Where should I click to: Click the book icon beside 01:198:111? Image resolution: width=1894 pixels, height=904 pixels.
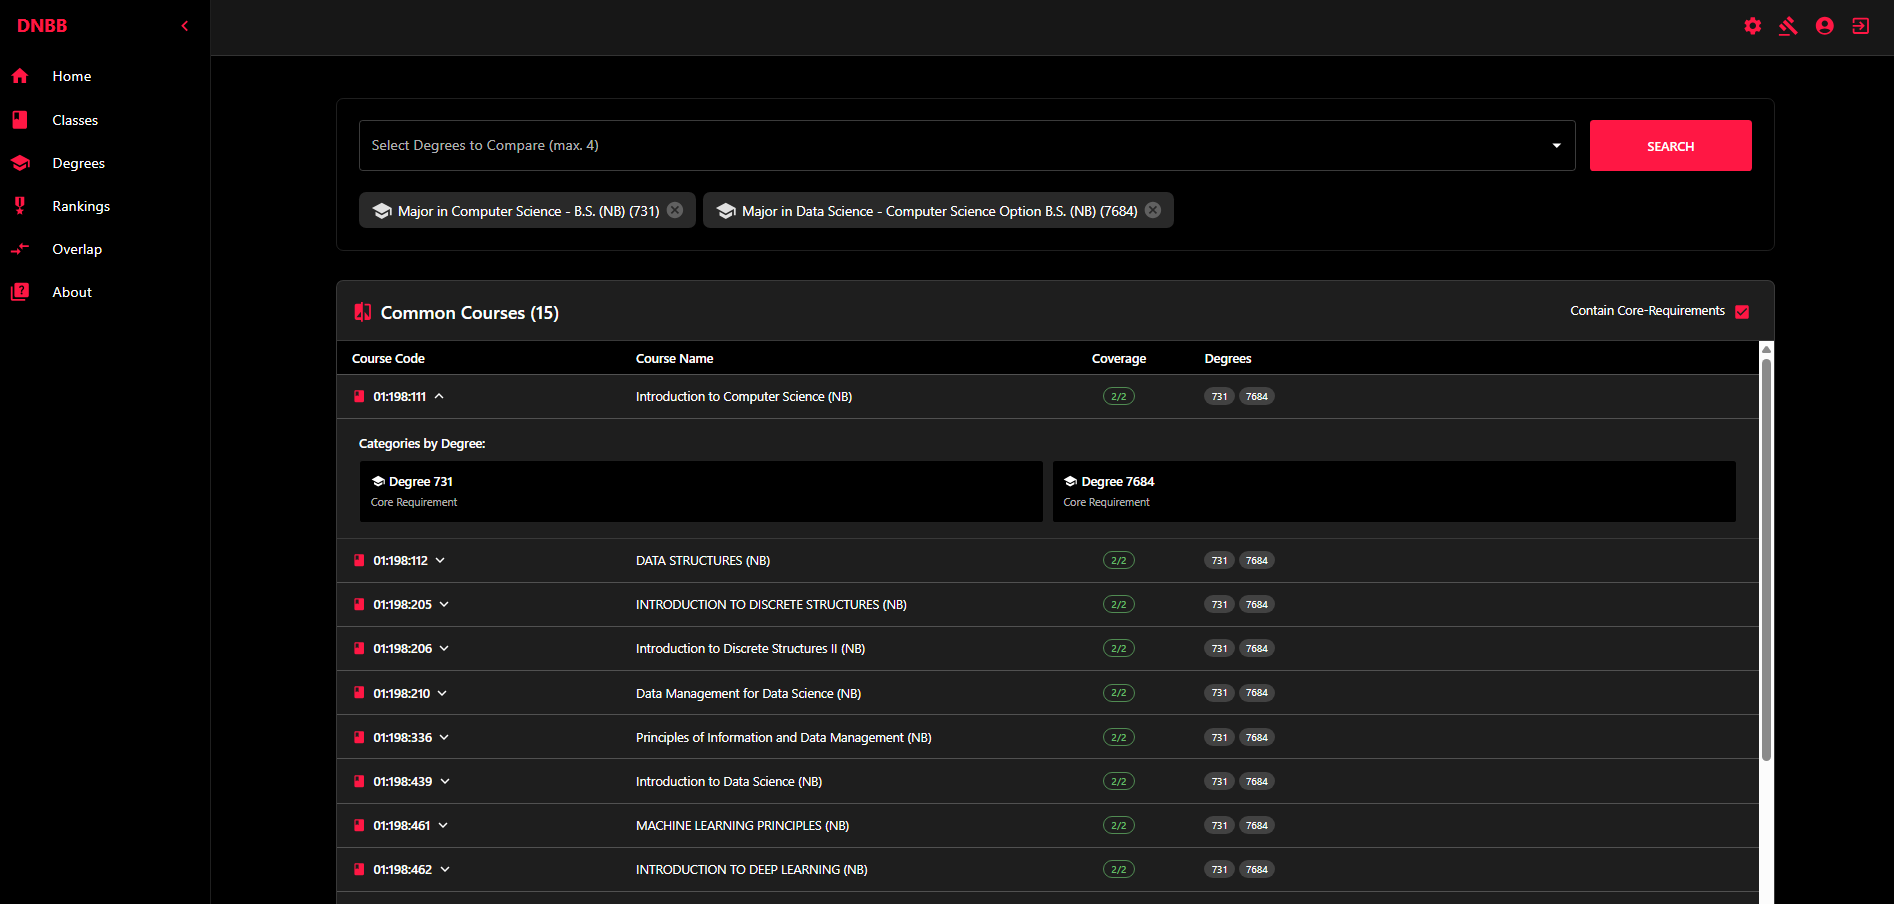tap(359, 397)
